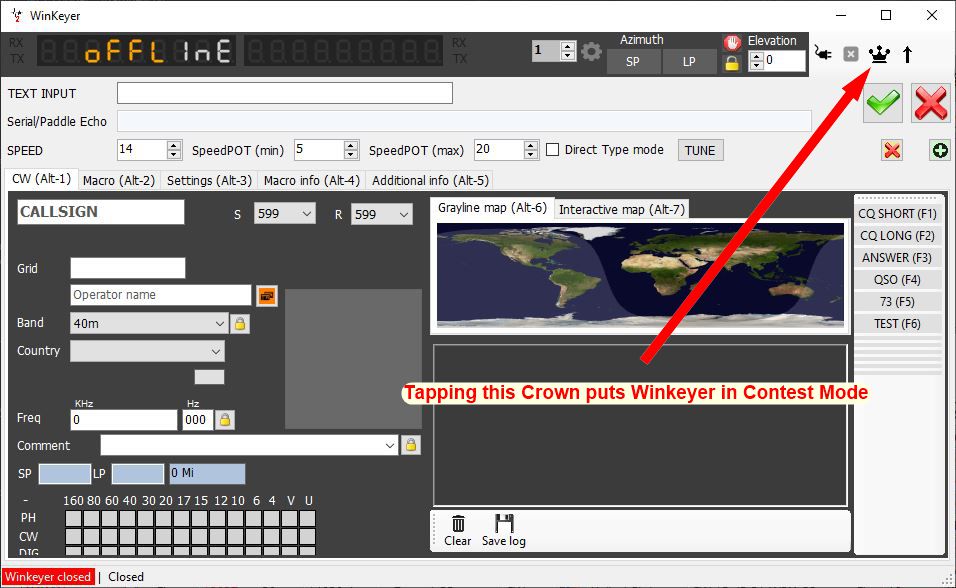Viewport: 956px width, 588px height.
Task: Toggle the padlock under the stop hand
Action: point(732,62)
